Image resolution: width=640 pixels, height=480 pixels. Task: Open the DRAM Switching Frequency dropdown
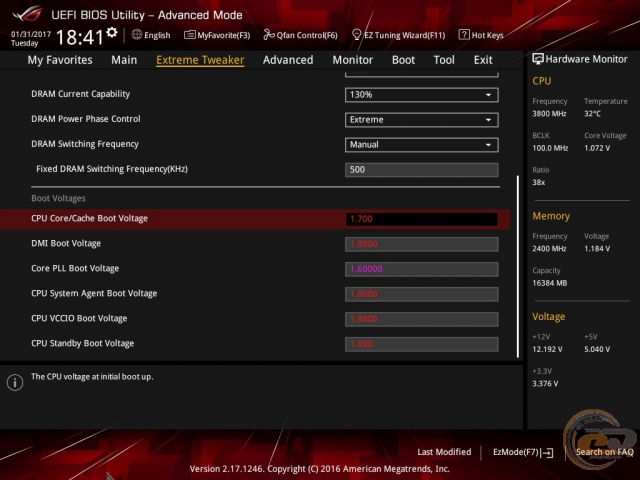click(421, 145)
